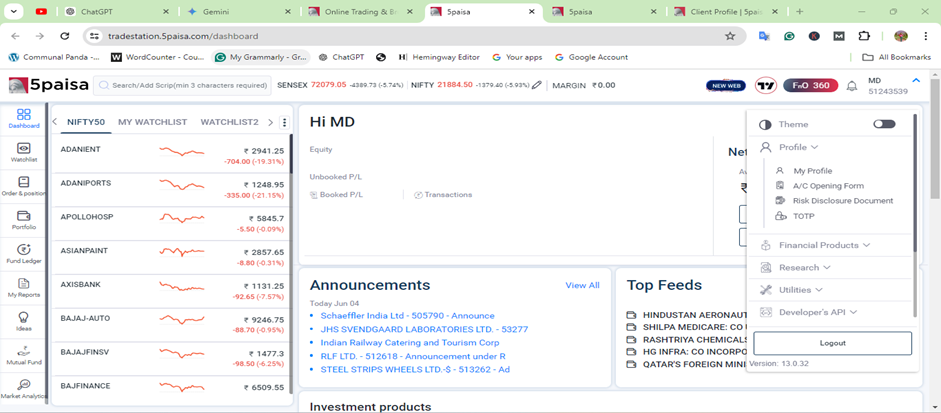Open Chrome three-dot menu
This screenshot has width=941, height=413.
[928, 36]
